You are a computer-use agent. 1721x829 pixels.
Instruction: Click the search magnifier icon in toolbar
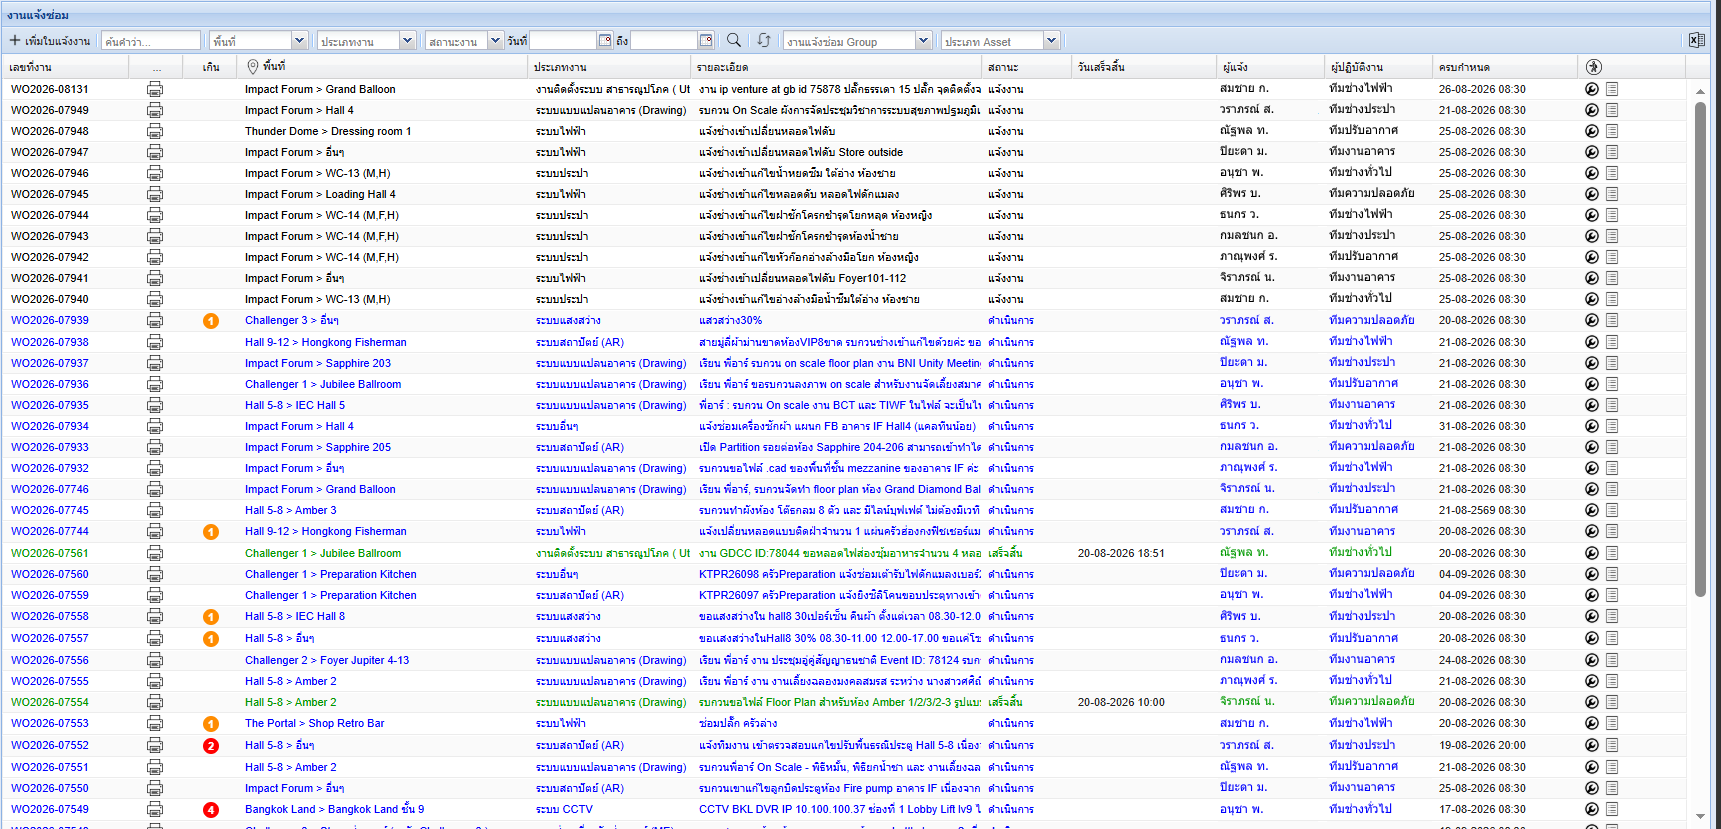pyautogui.click(x=734, y=40)
